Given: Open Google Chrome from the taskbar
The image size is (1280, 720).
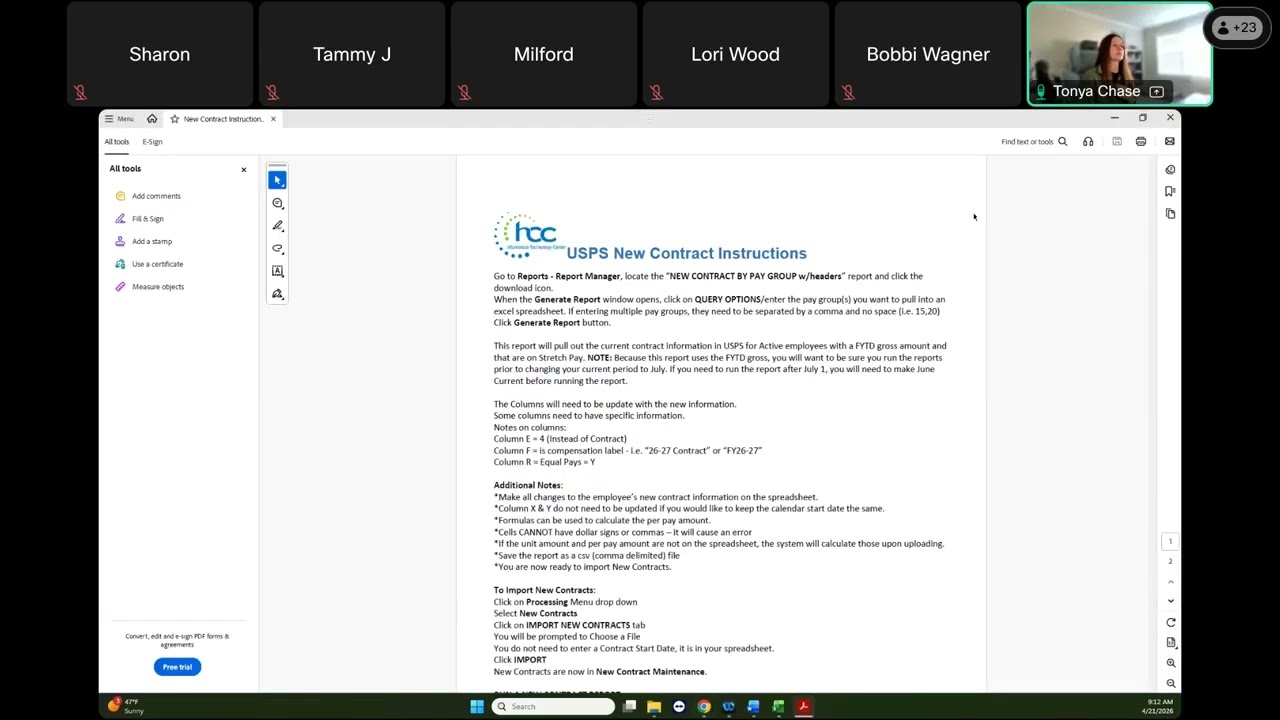Looking at the screenshot, I should [x=704, y=707].
